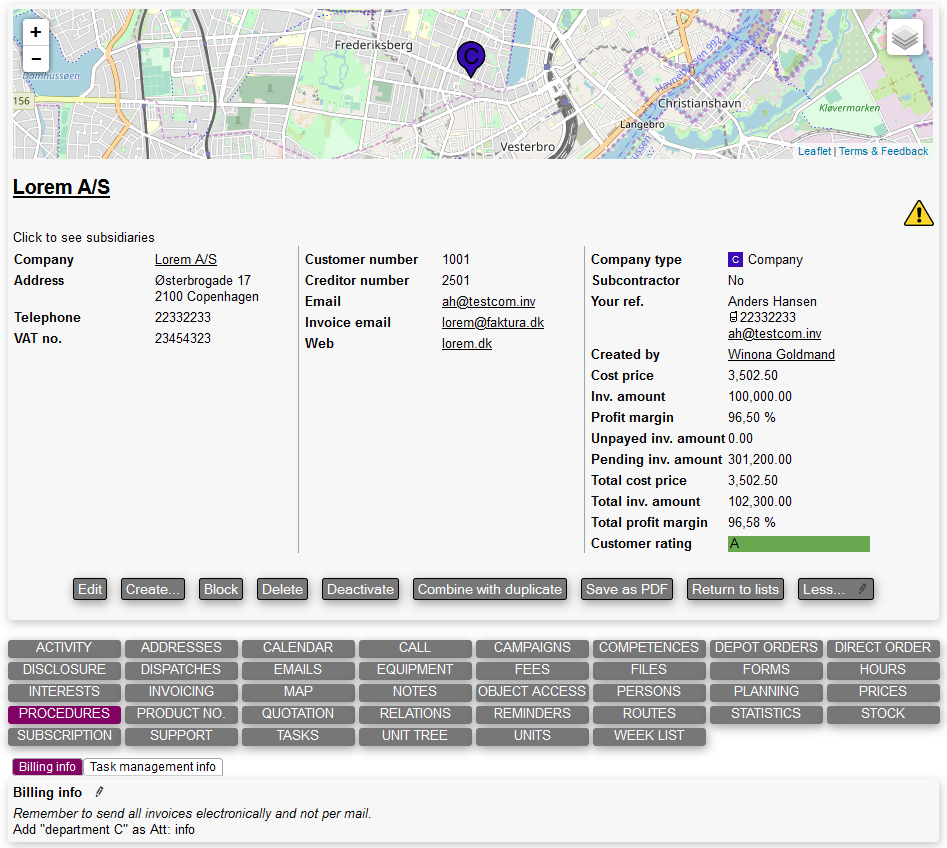Zoom in on the map
947x848 pixels.
[x=36, y=32]
